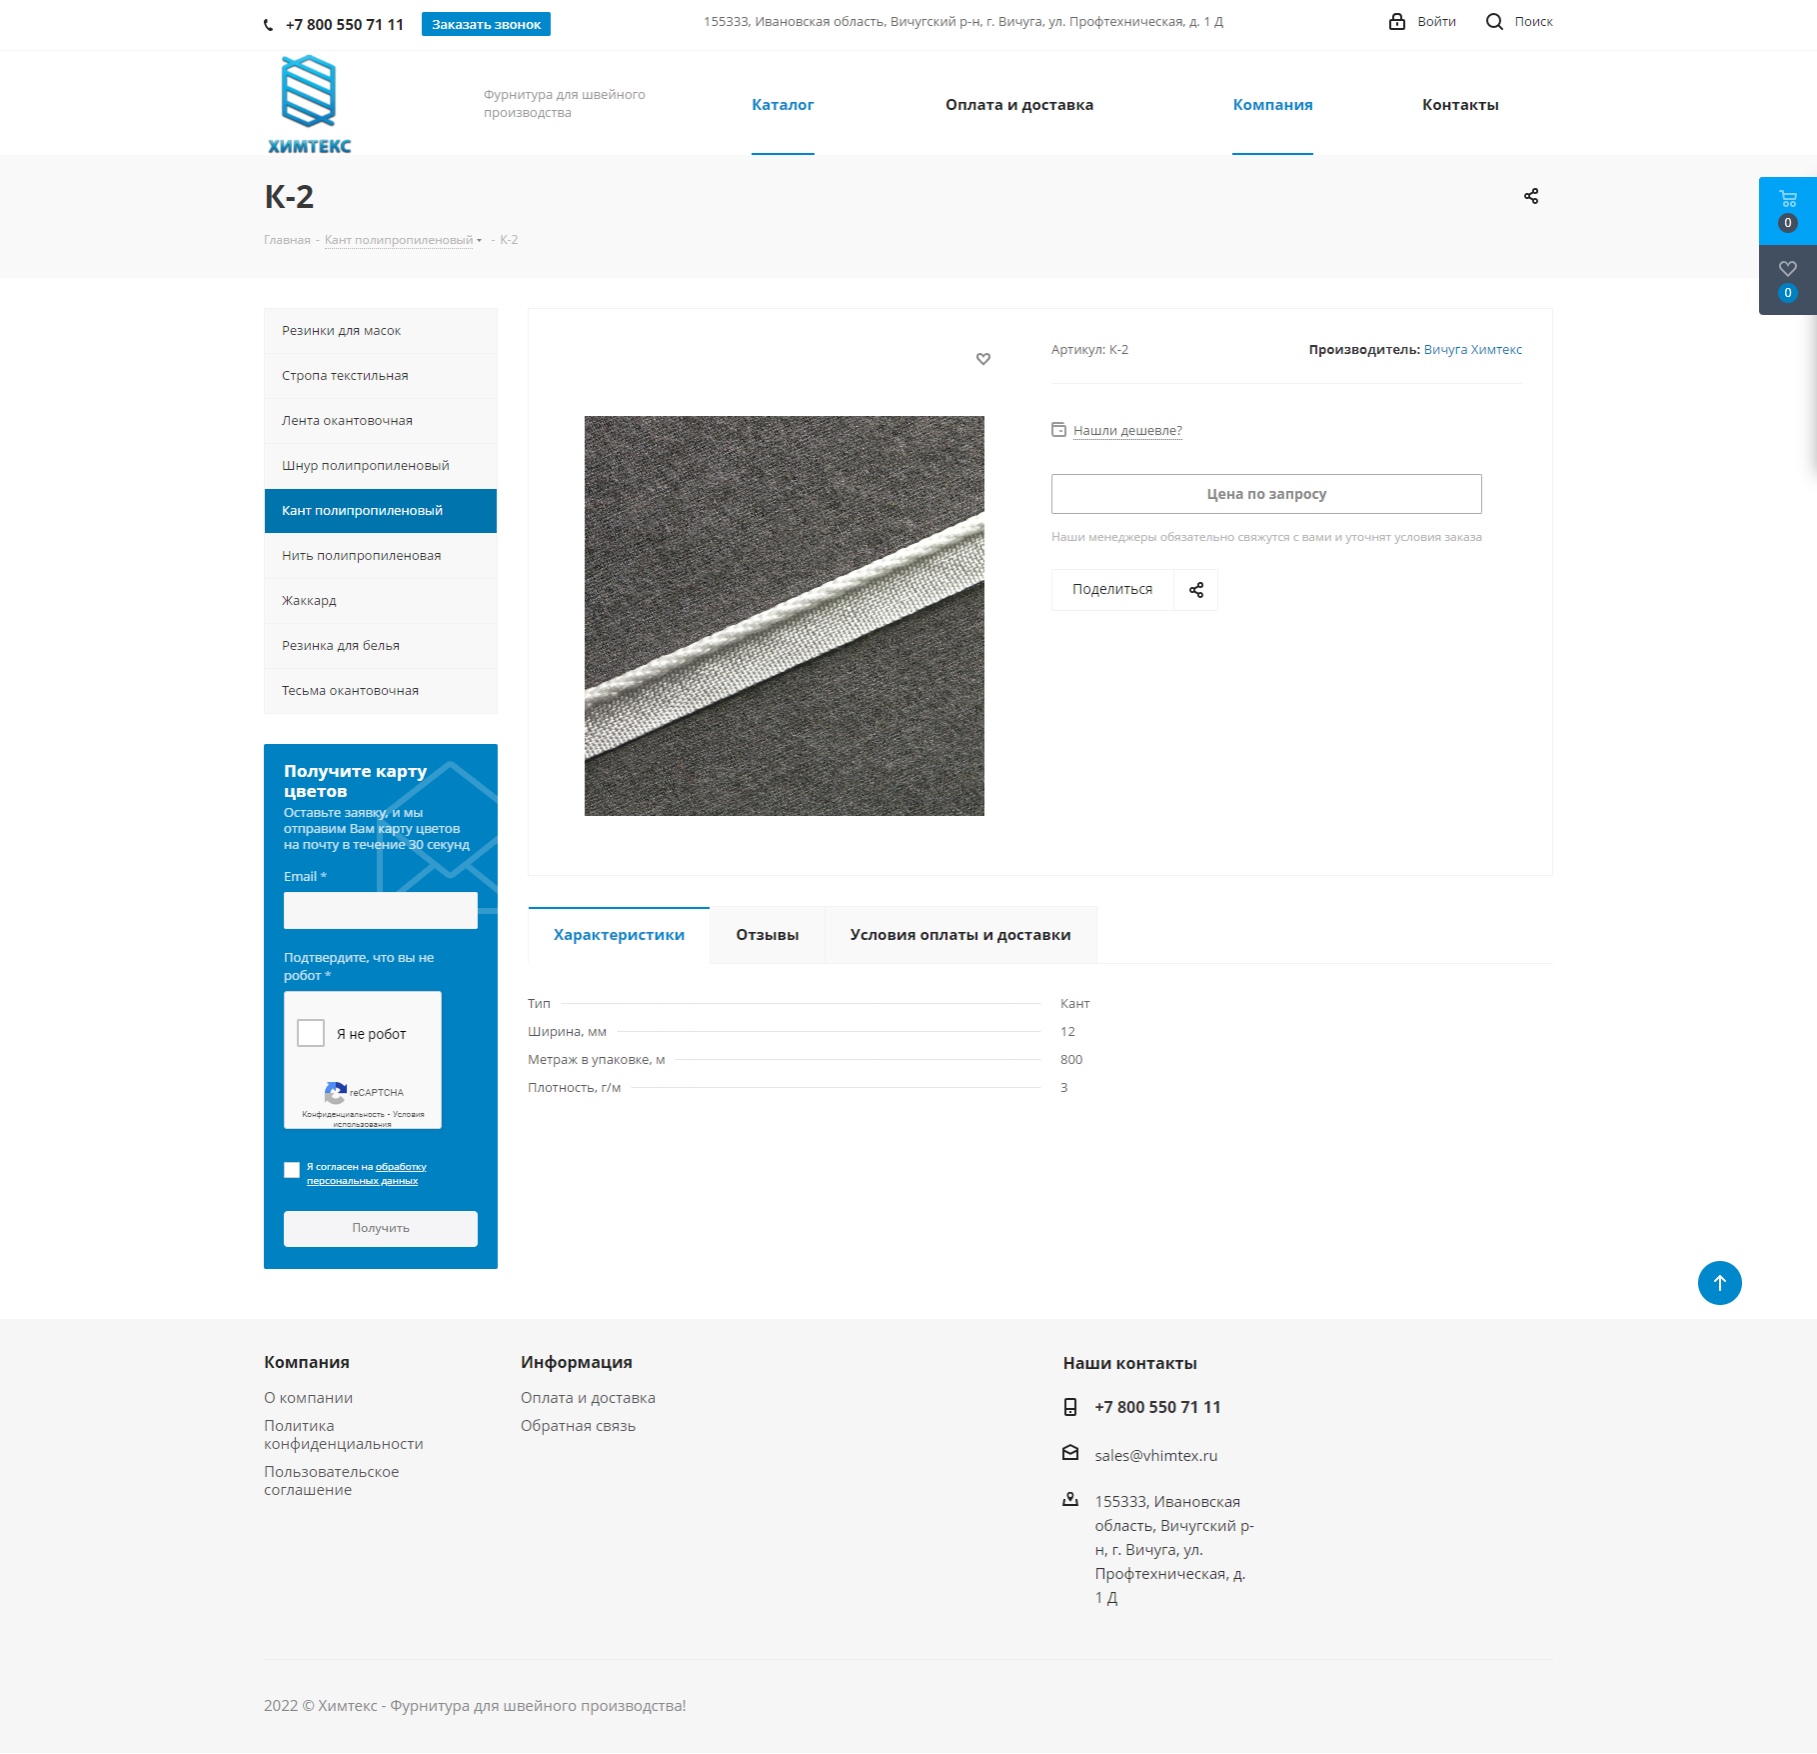
Task: Click the K-2 product photo
Action: [784, 616]
